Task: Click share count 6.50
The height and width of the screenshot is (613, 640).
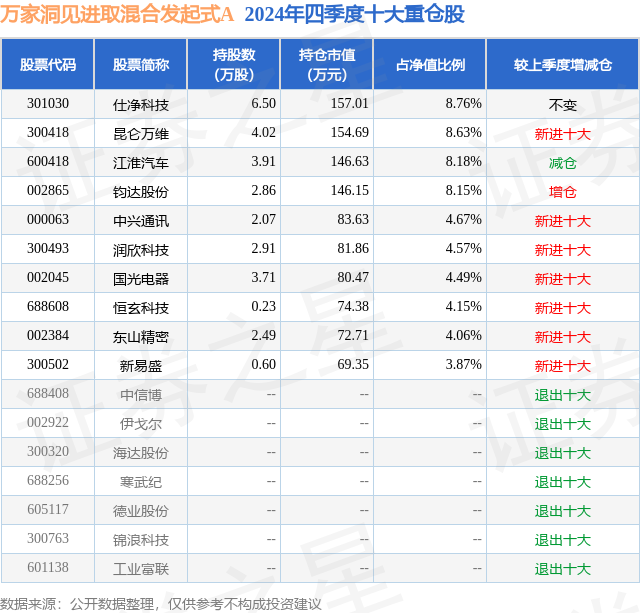Action: (264, 104)
